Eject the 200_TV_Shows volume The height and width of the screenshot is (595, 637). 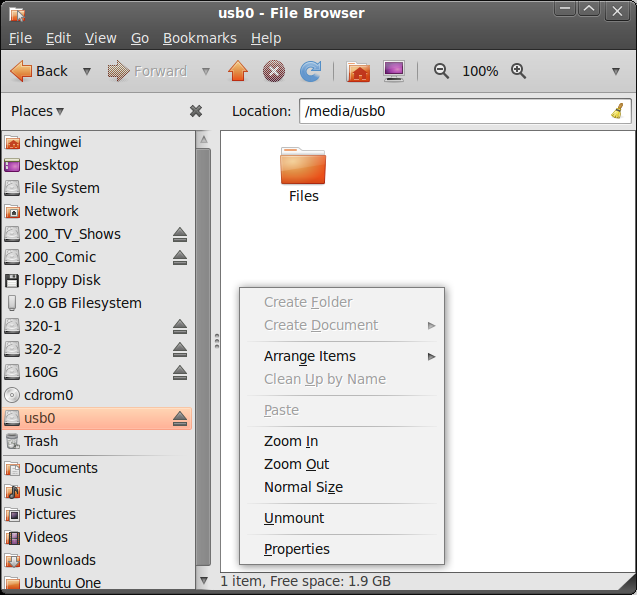click(180, 235)
